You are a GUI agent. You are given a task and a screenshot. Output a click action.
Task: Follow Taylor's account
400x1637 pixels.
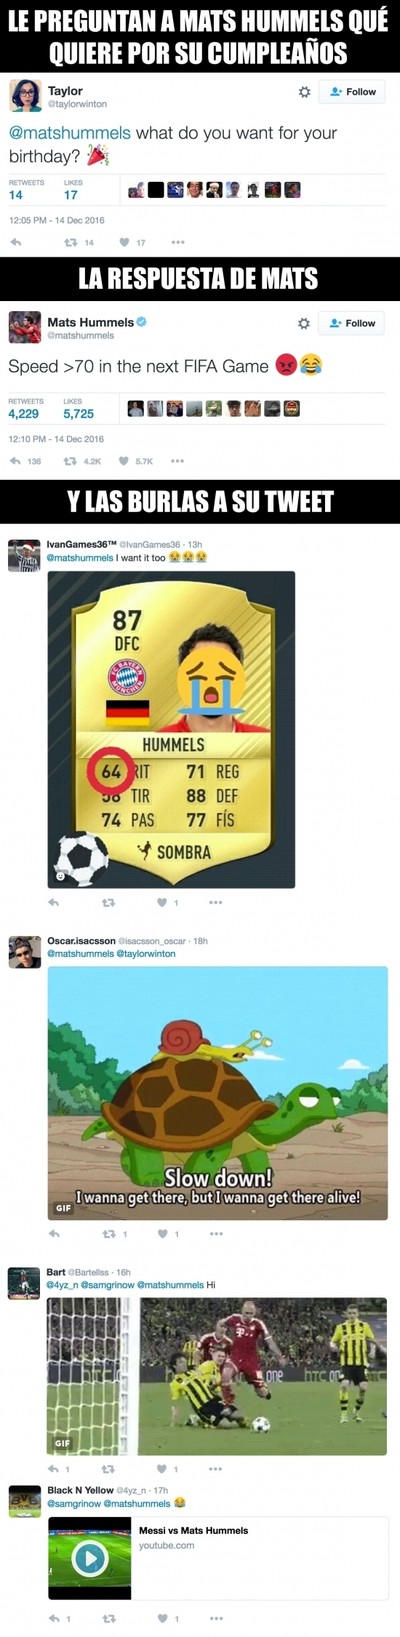tap(352, 92)
